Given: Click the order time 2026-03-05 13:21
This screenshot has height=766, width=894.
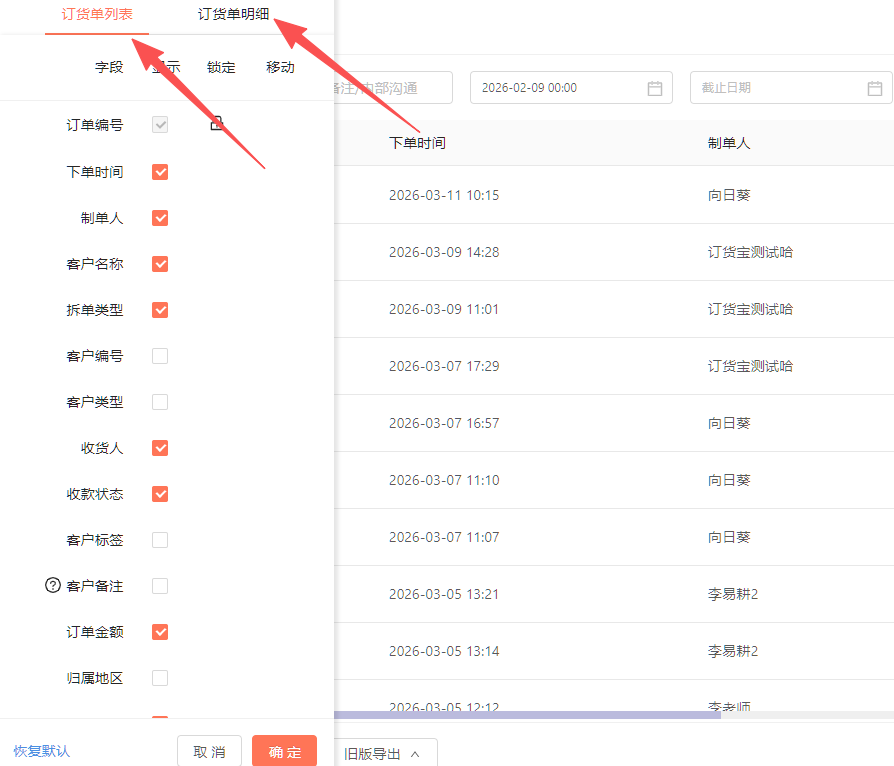Looking at the screenshot, I should tap(444, 594).
